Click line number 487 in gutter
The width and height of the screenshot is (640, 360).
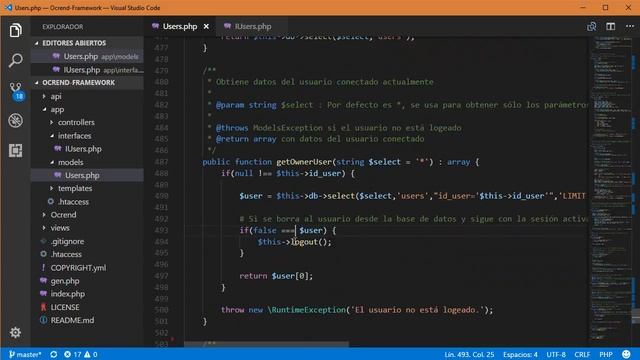[x=162, y=162]
